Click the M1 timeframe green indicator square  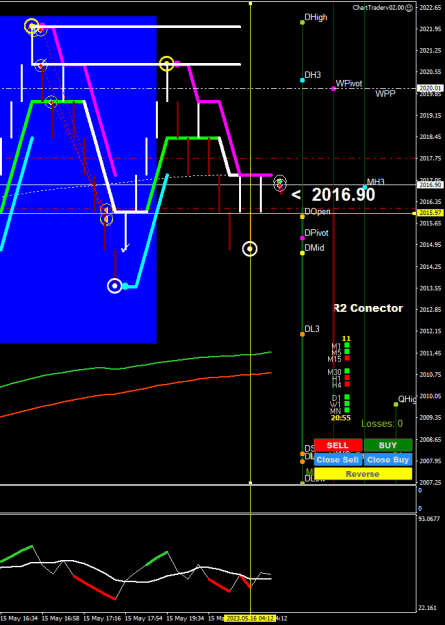(x=347, y=345)
